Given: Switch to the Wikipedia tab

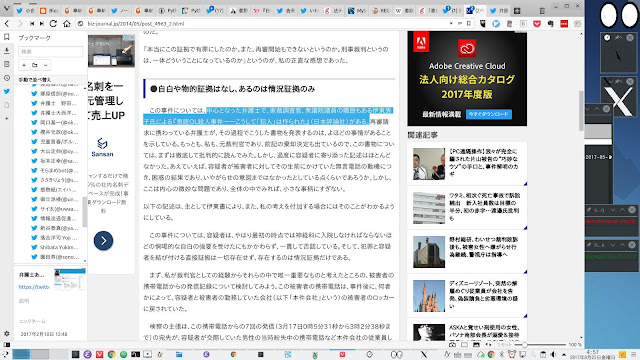Looking at the screenshot, I should pos(404,11).
